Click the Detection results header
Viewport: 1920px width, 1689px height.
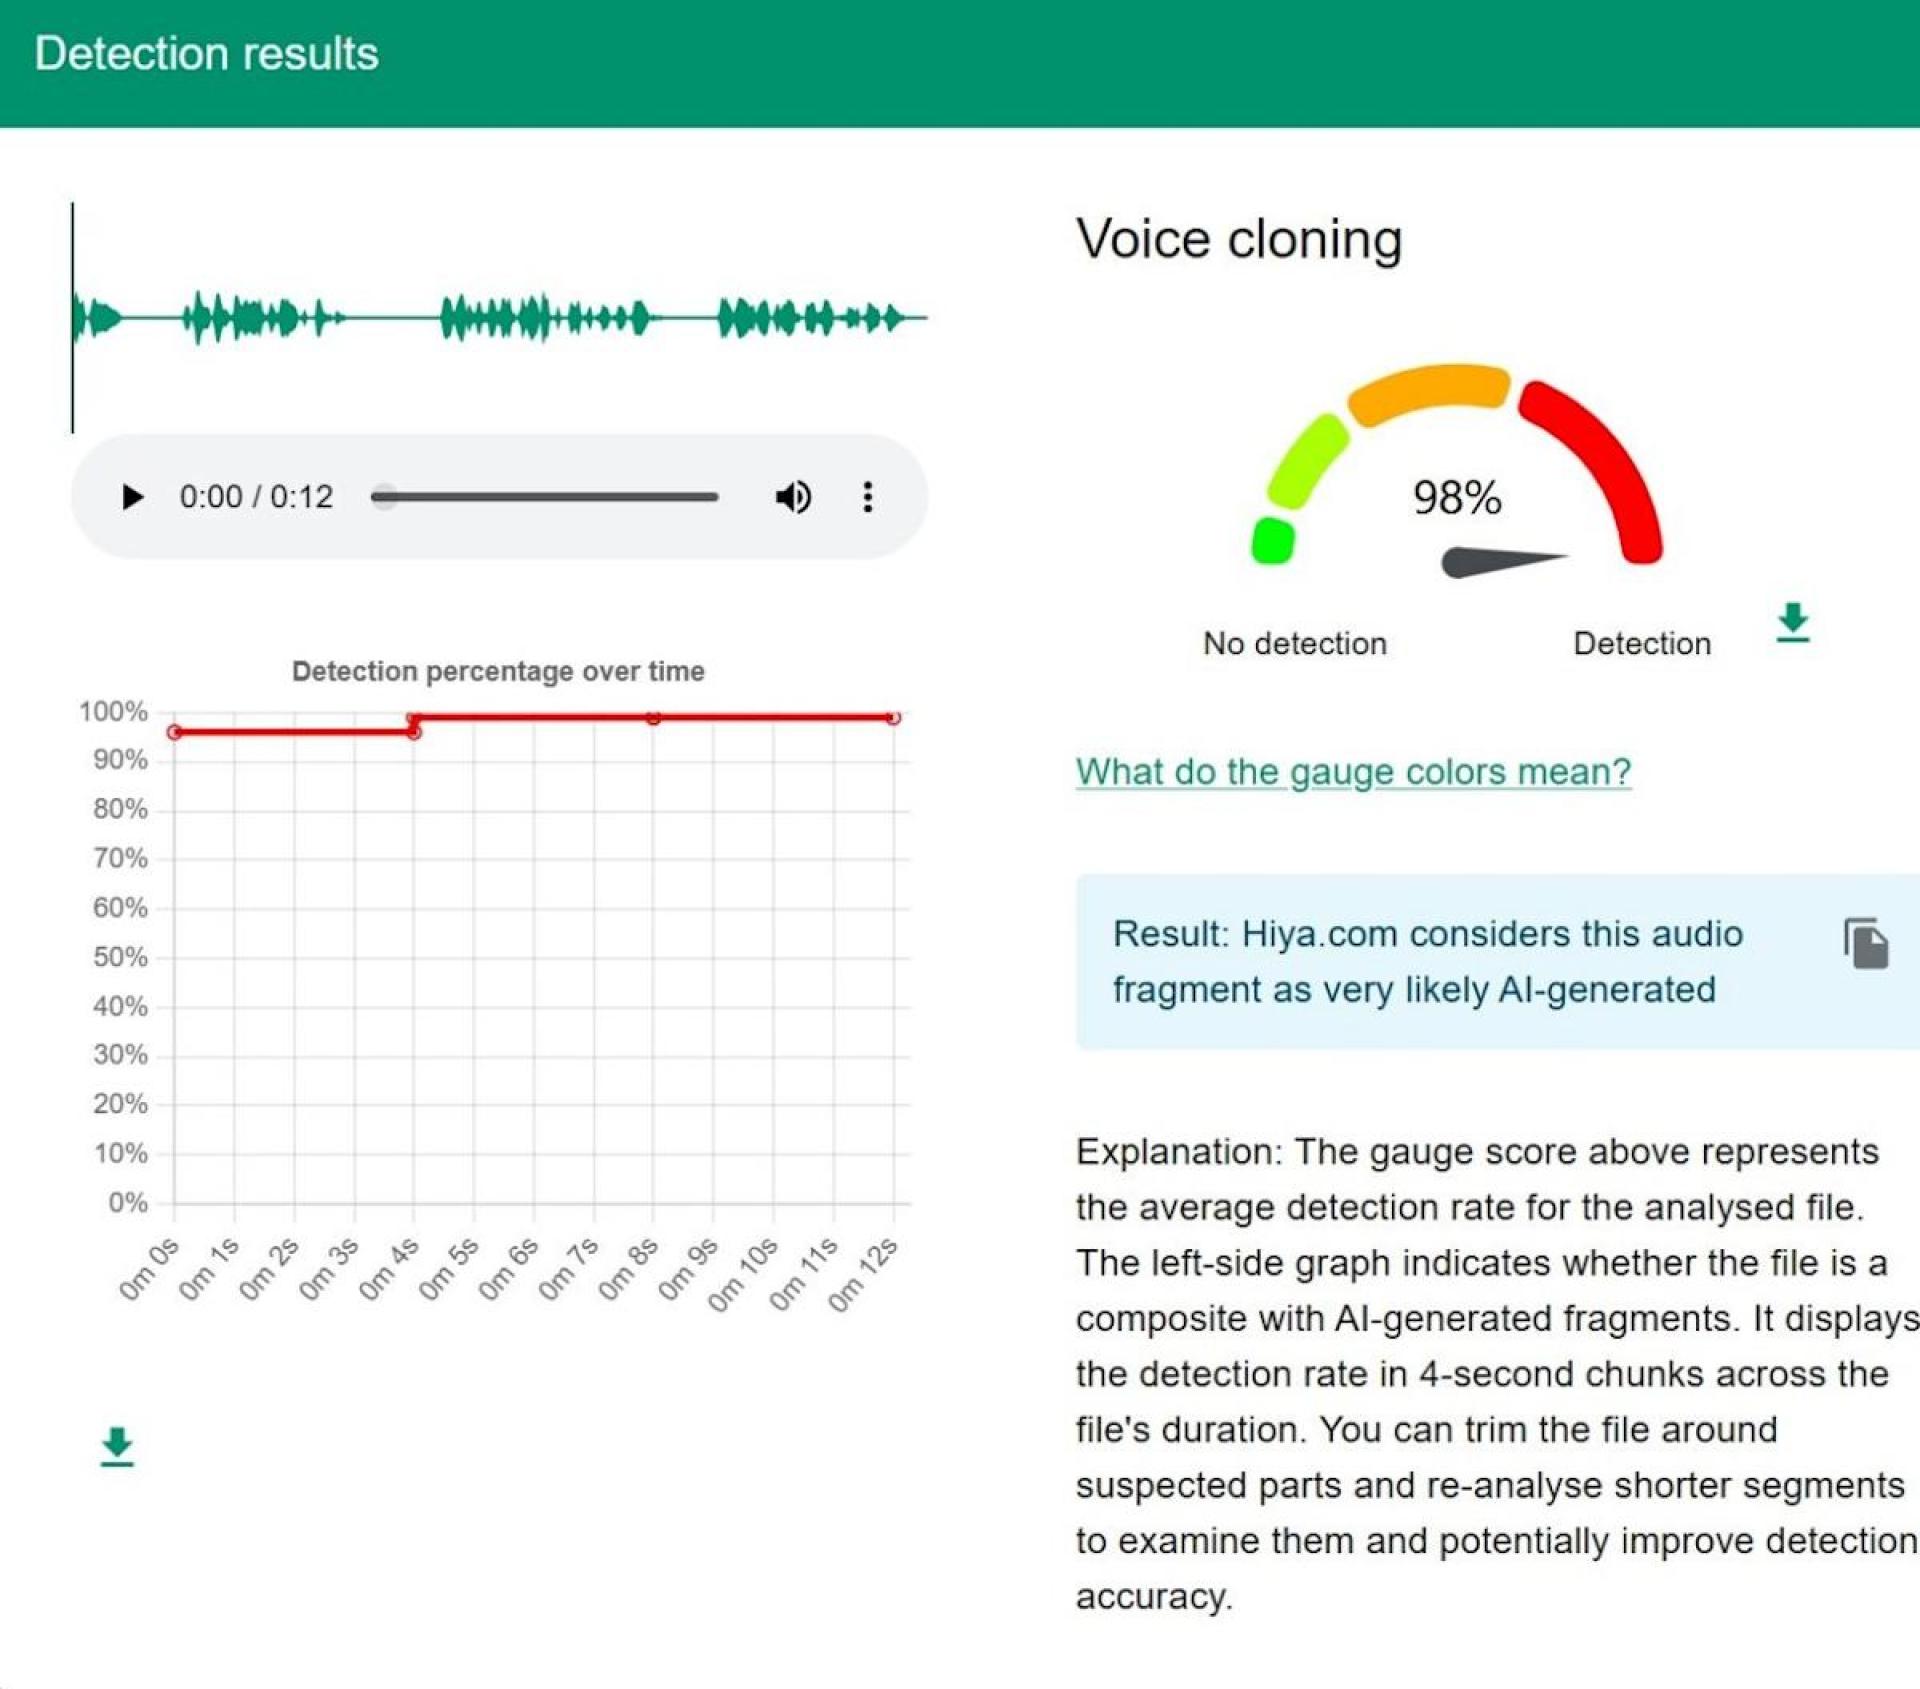206,54
